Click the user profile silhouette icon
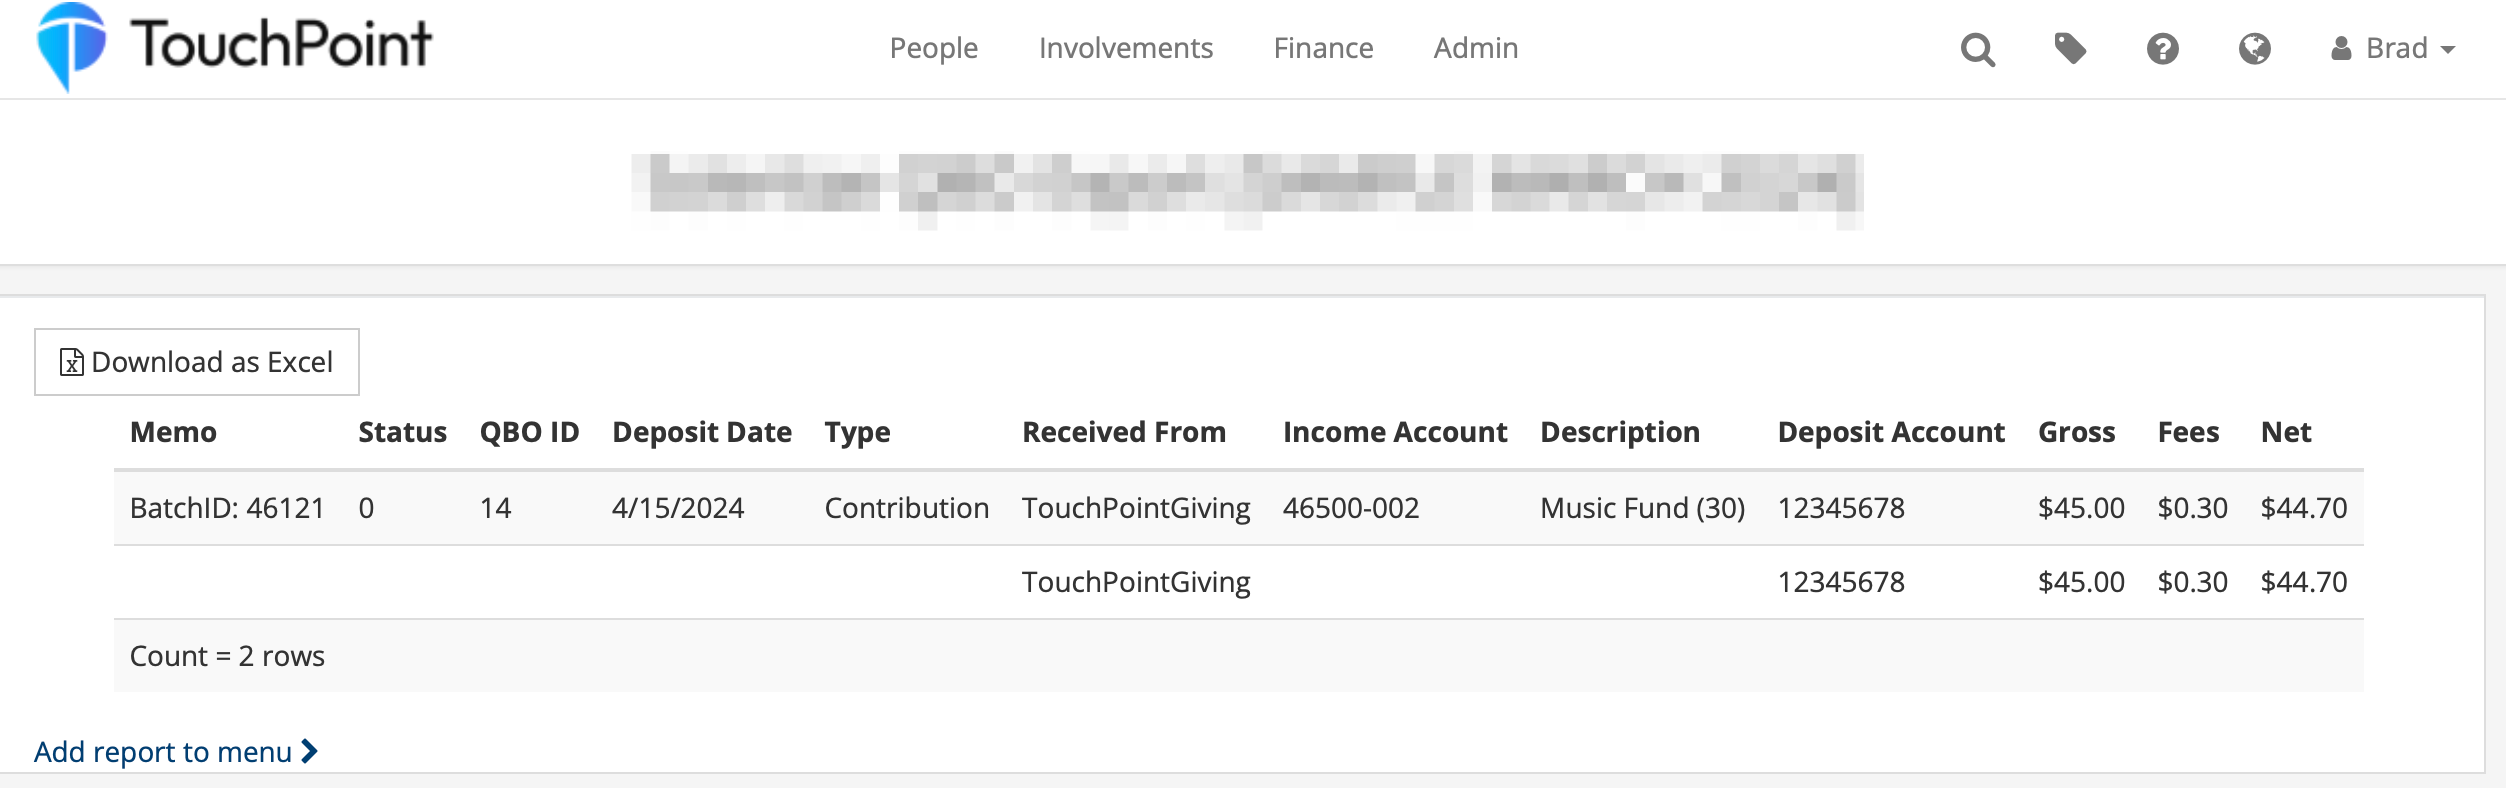 [2341, 48]
